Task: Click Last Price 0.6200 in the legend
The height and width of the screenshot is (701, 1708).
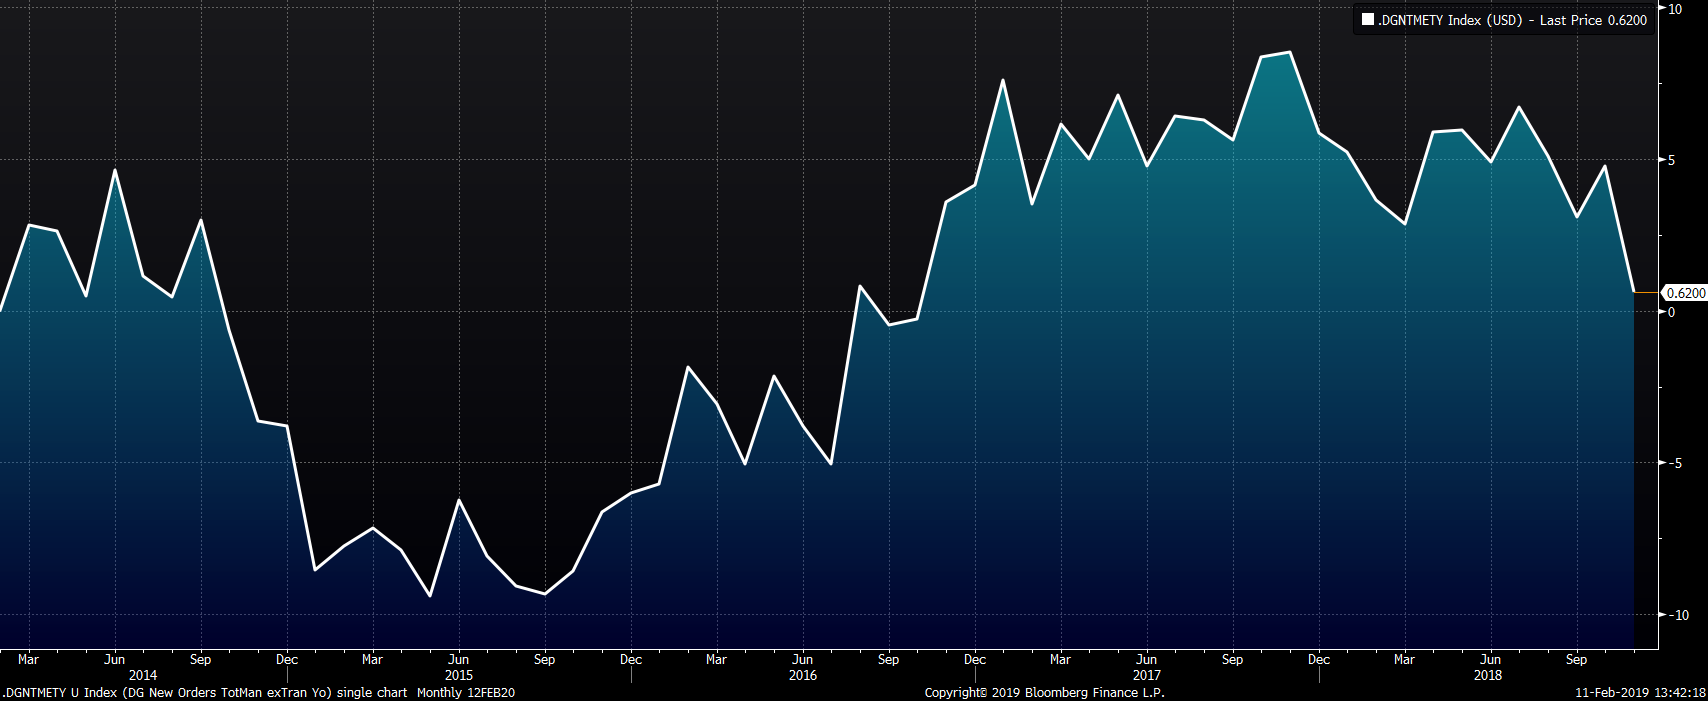Action: tap(1593, 20)
